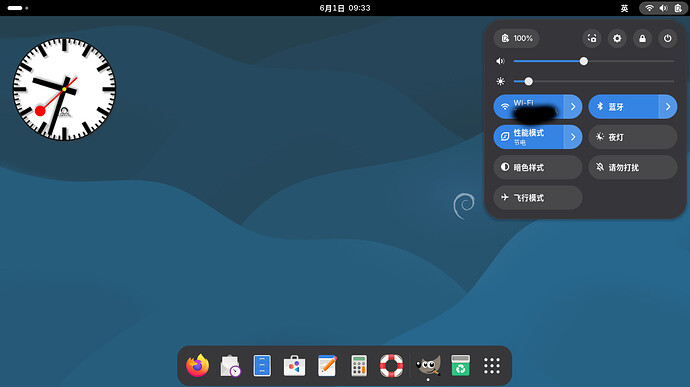Open the Trash icon in the dock
Screen dimensions: 690x387
pyautogui.click(x=460, y=365)
